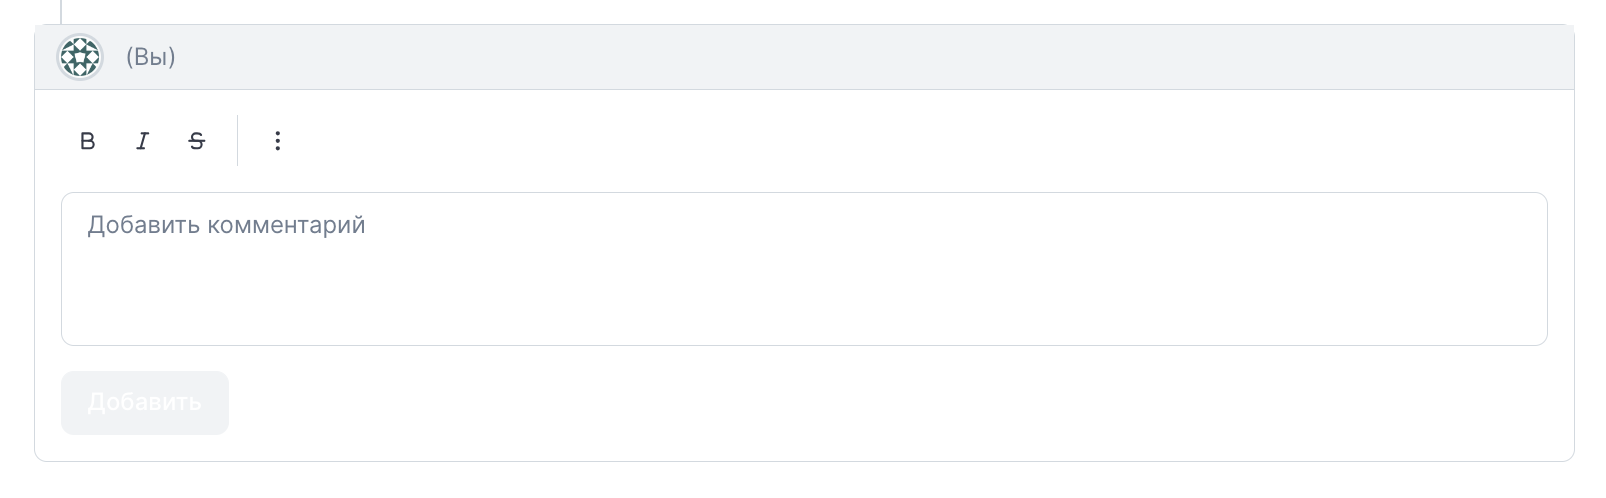This screenshot has width=1606, height=498.
Task: Select the B toolbar item
Action: 87,141
